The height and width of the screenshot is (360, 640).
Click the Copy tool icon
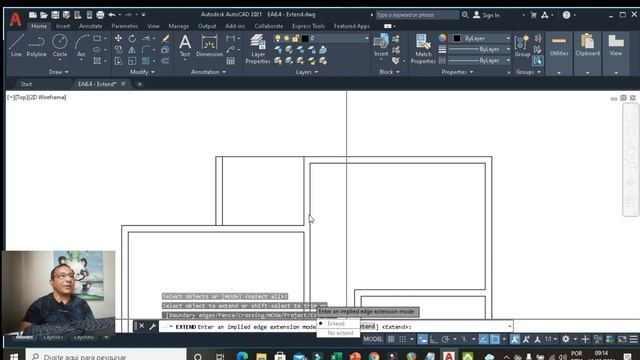pos(118,50)
